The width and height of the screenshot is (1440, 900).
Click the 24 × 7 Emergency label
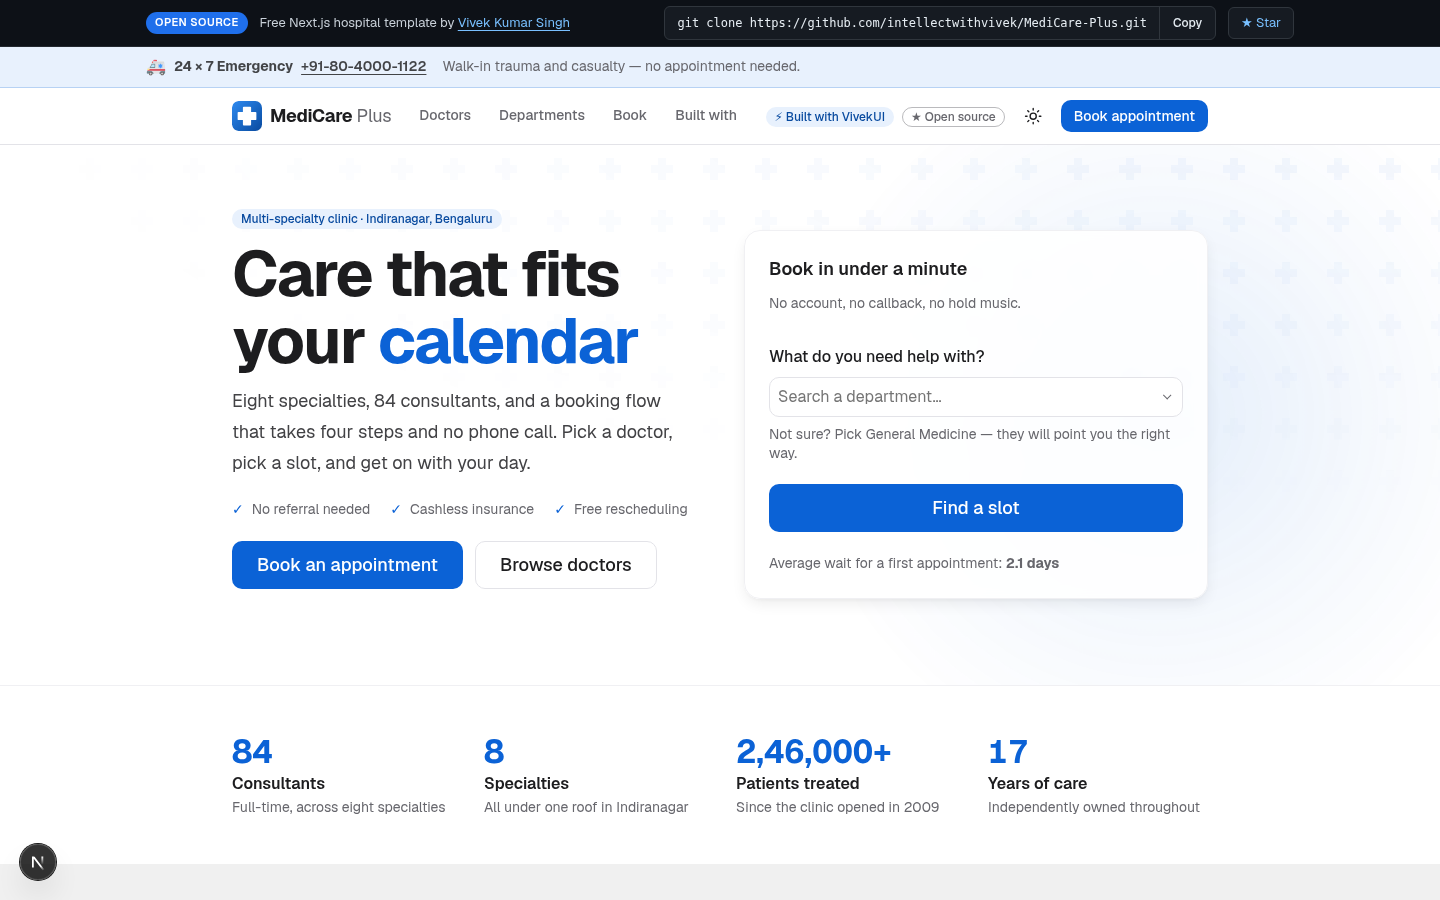pyautogui.click(x=233, y=66)
